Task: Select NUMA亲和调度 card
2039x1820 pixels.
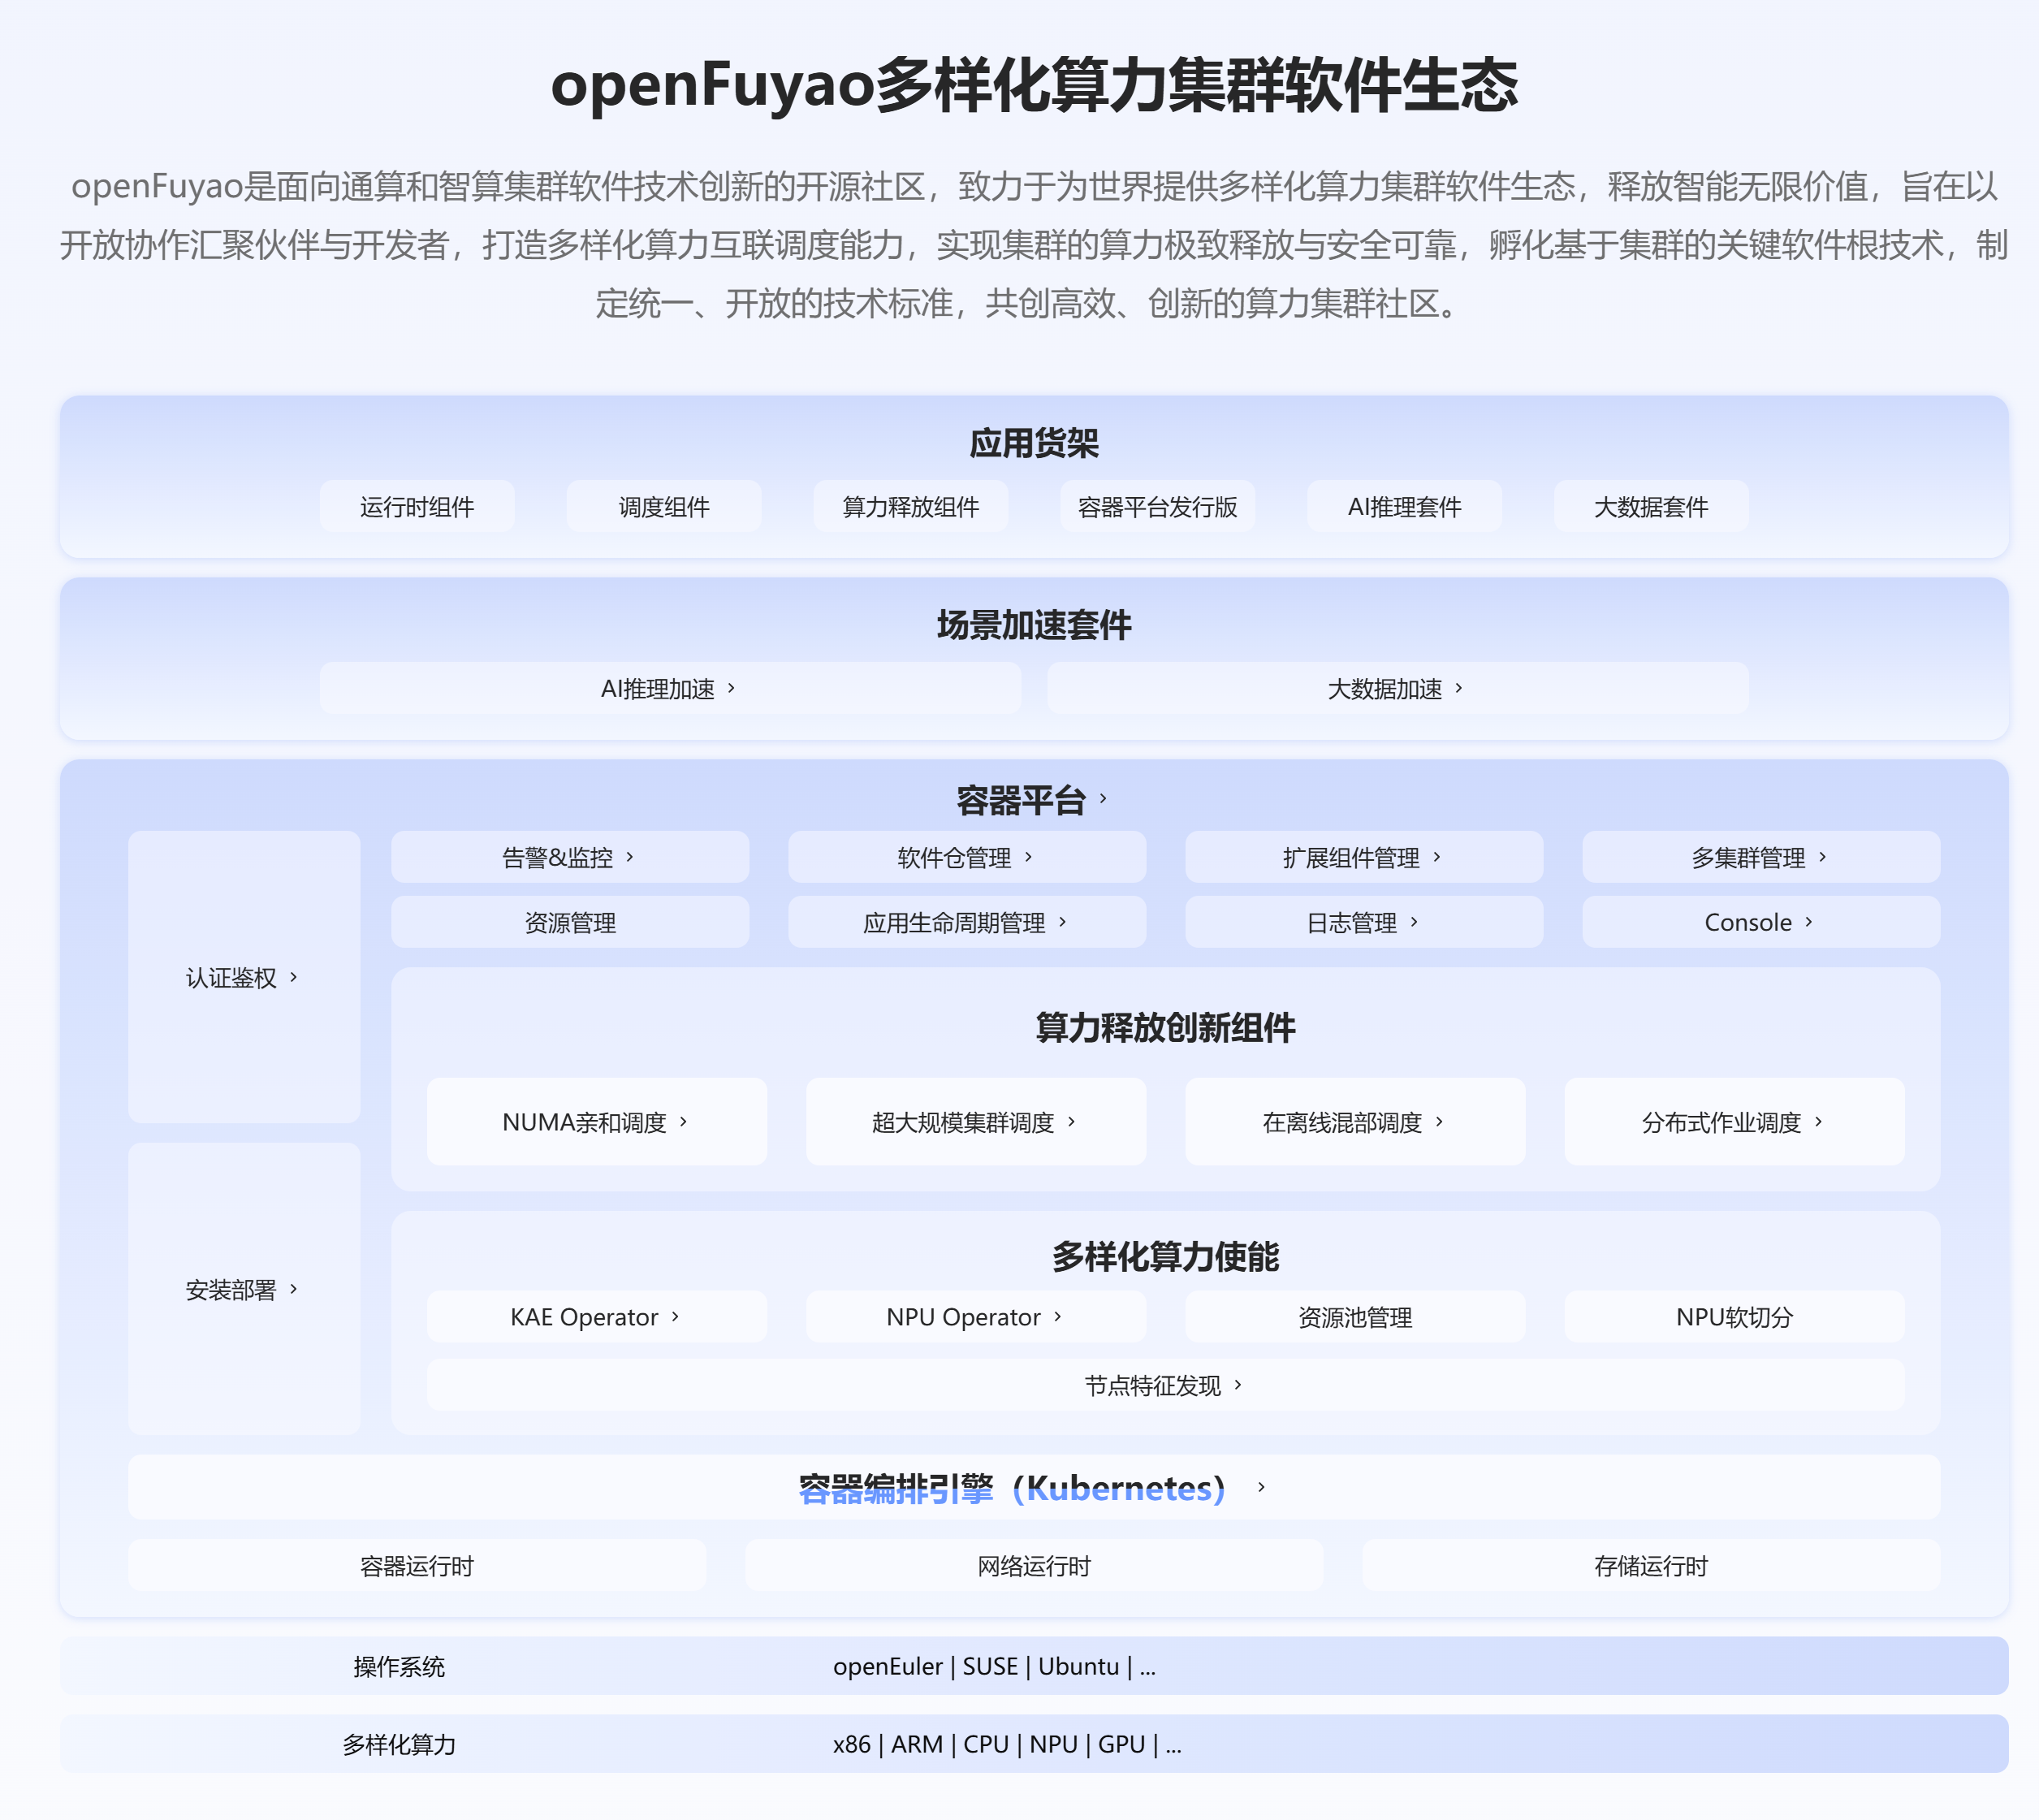Action: [596, 1122]
